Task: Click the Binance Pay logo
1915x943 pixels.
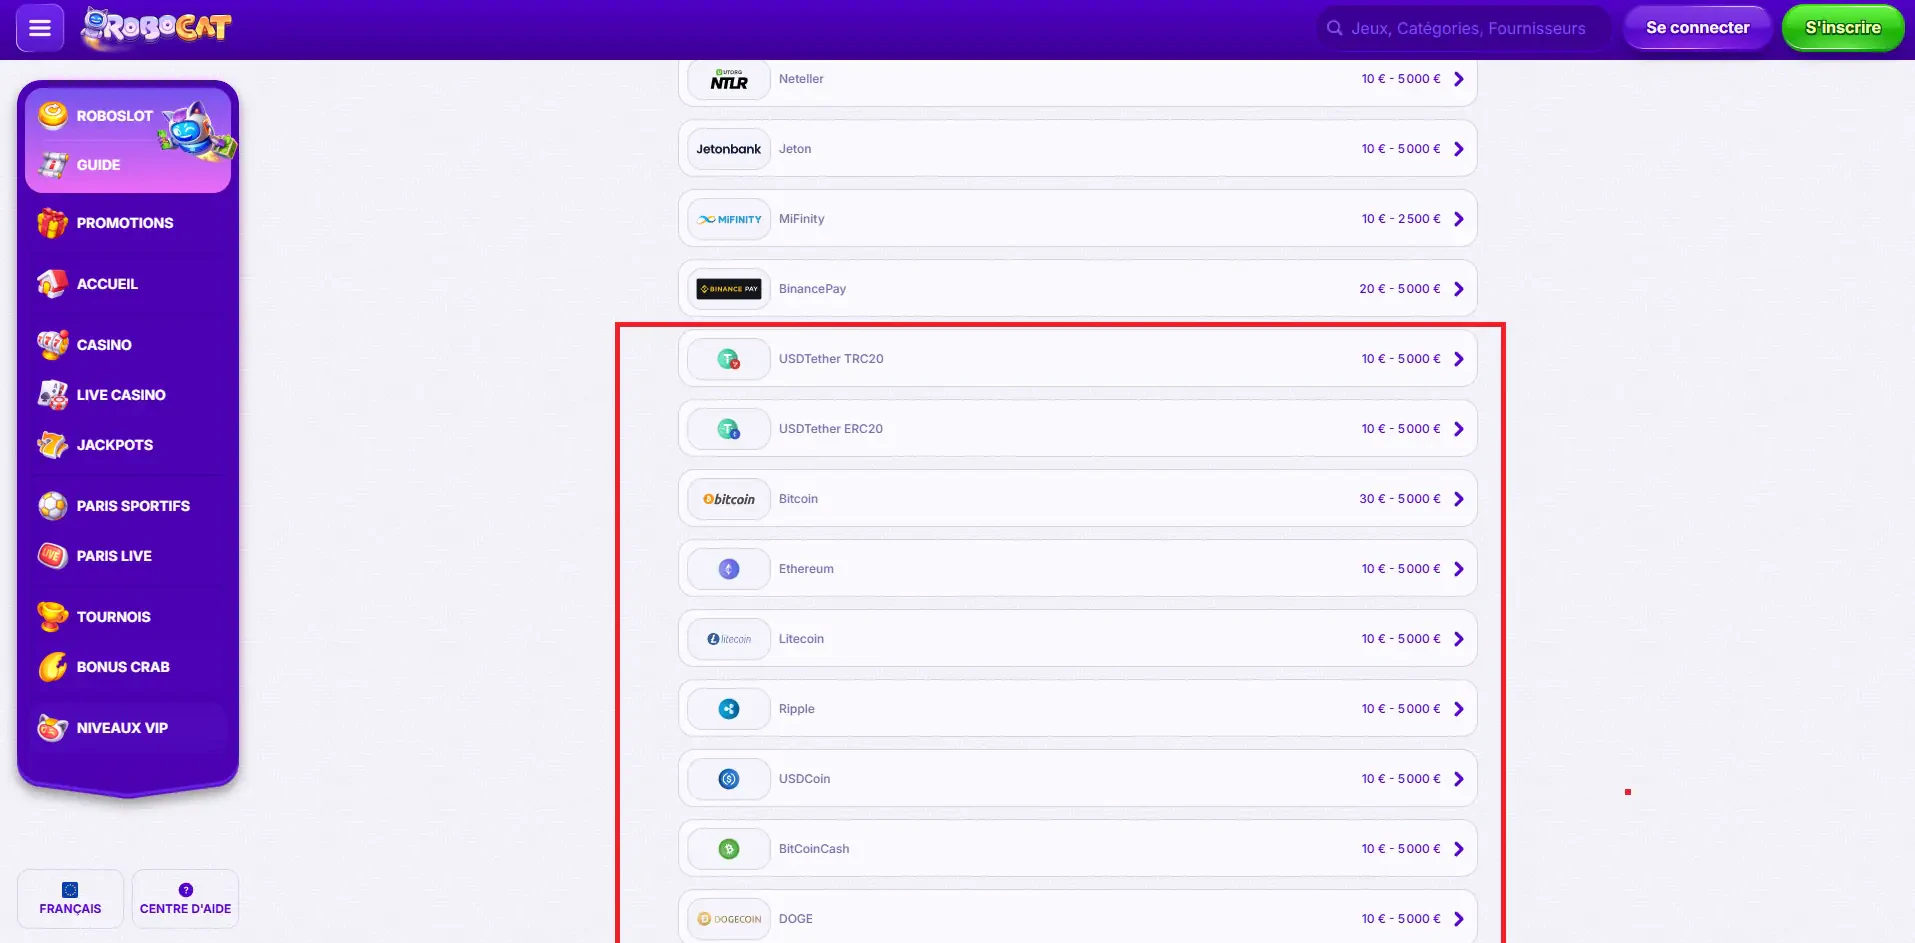Action: pyautogui.click(x=729, y=289)
